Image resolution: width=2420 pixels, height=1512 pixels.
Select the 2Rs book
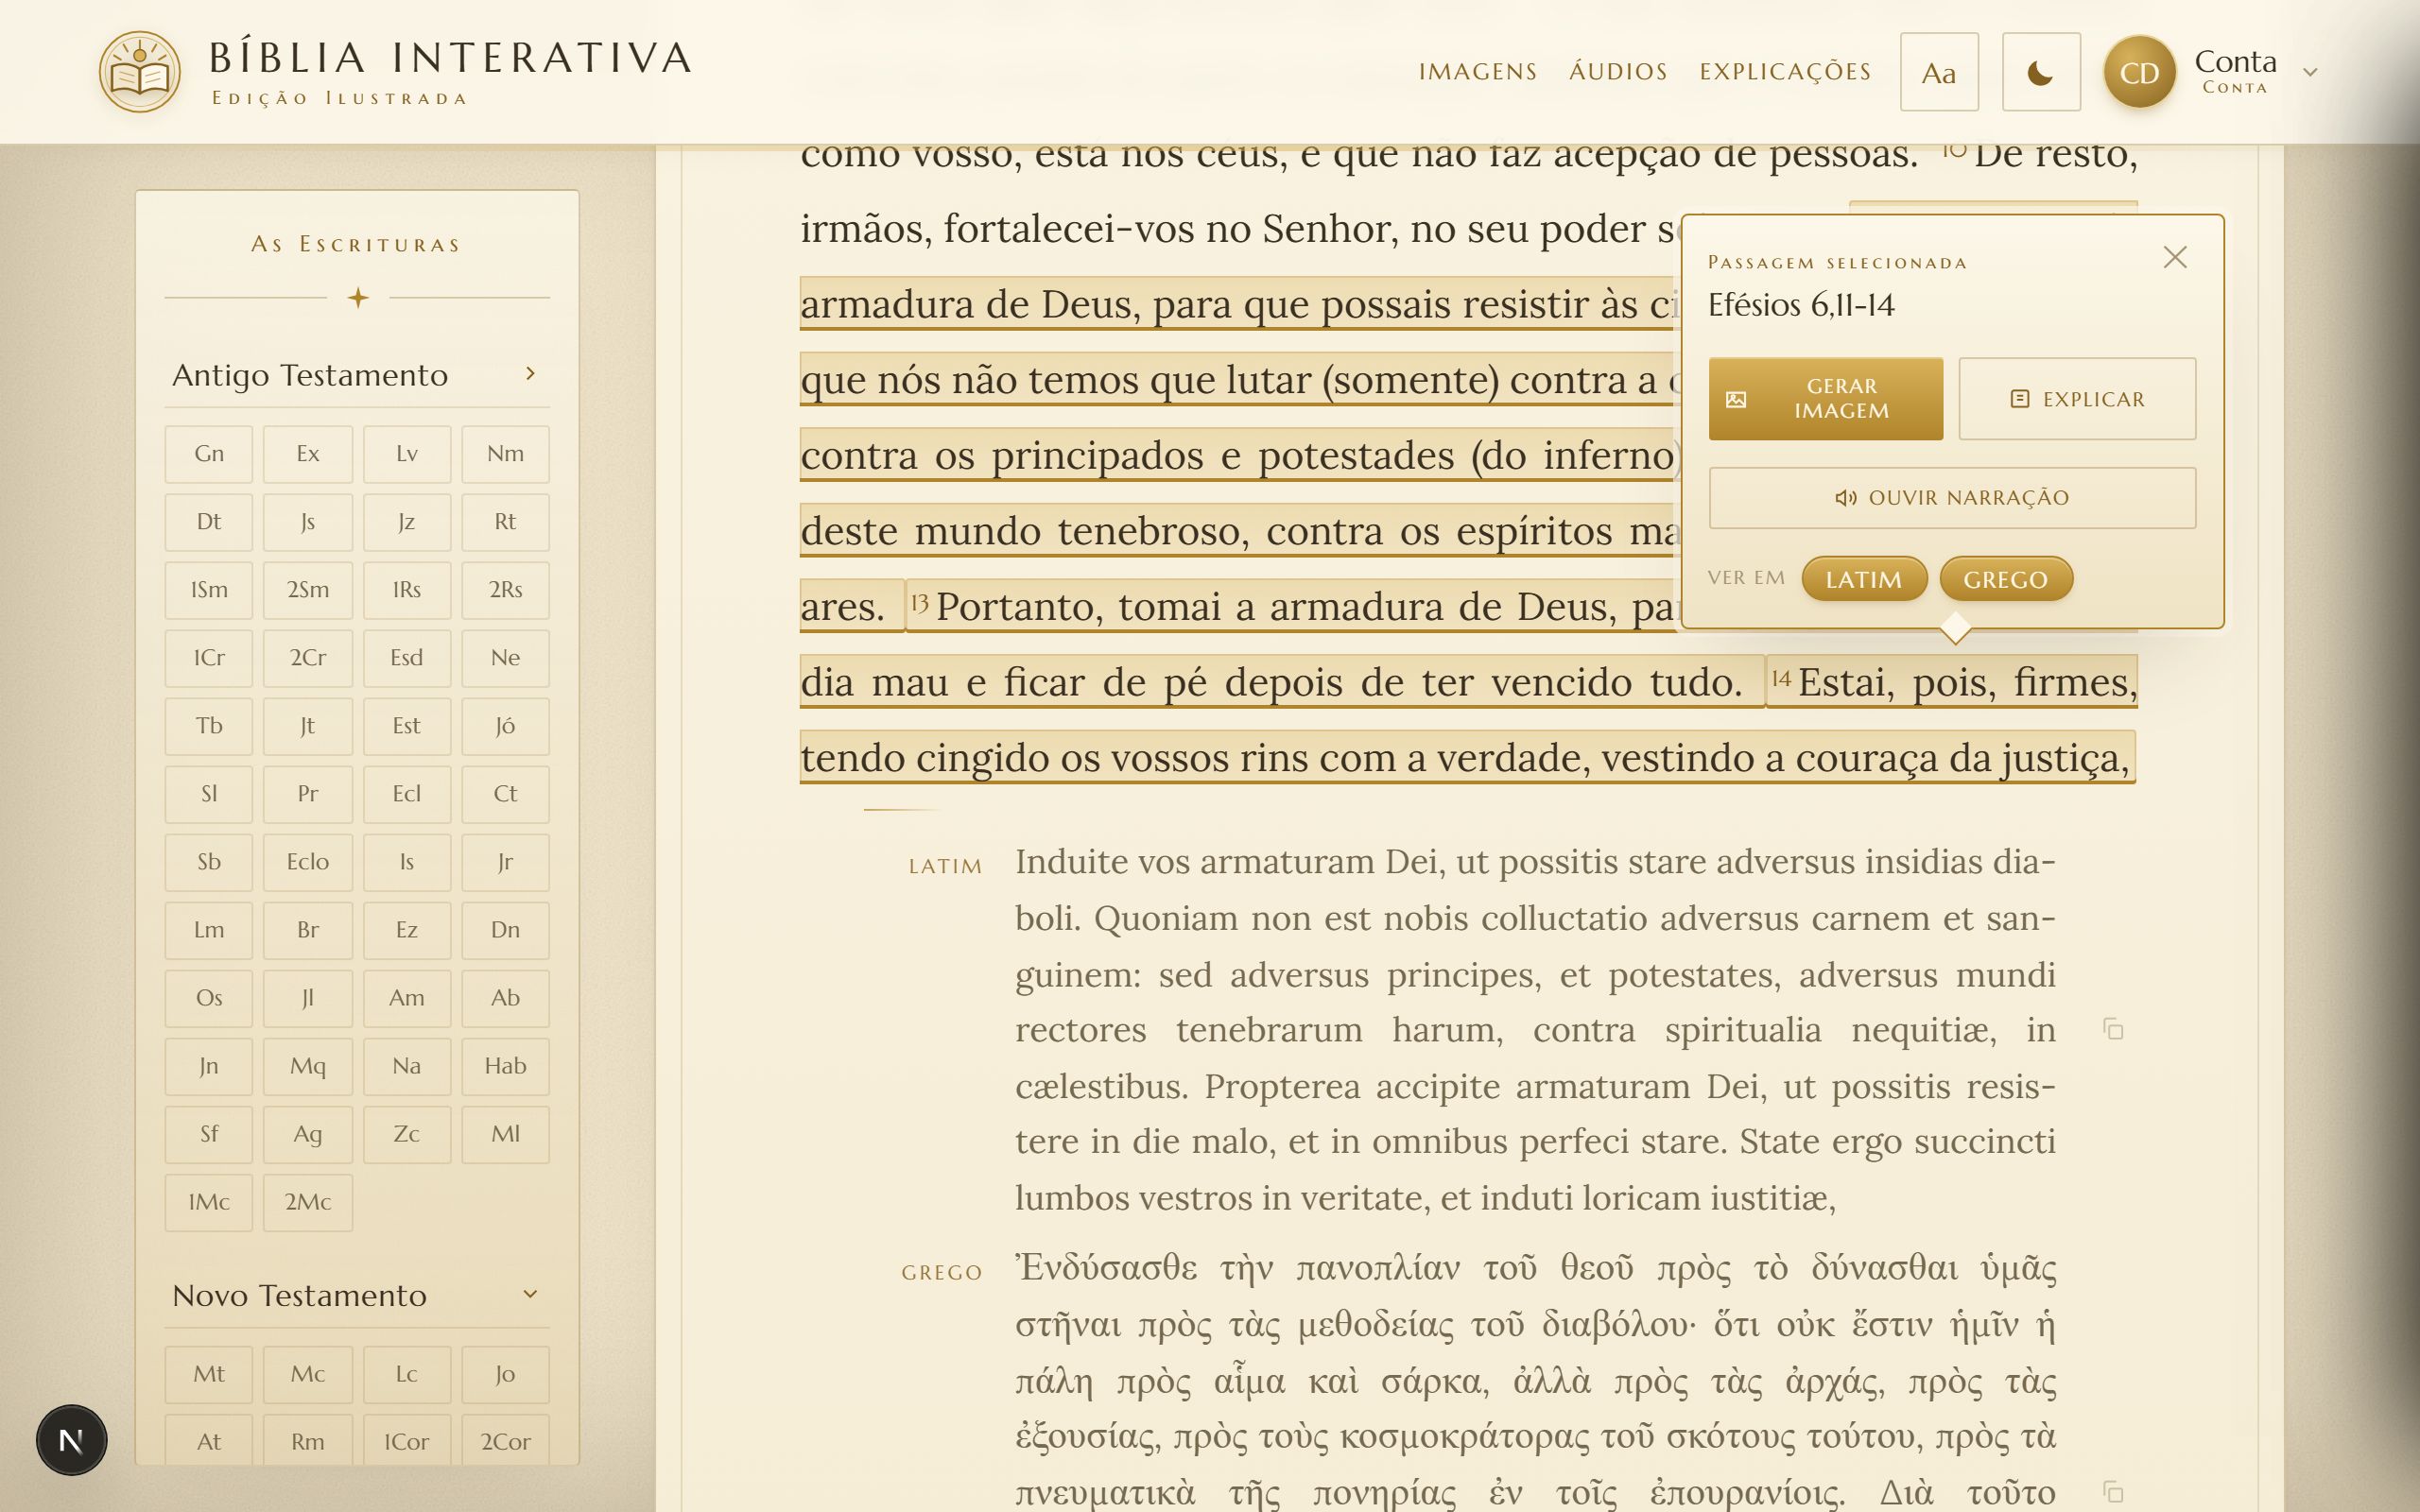point(506,590)
